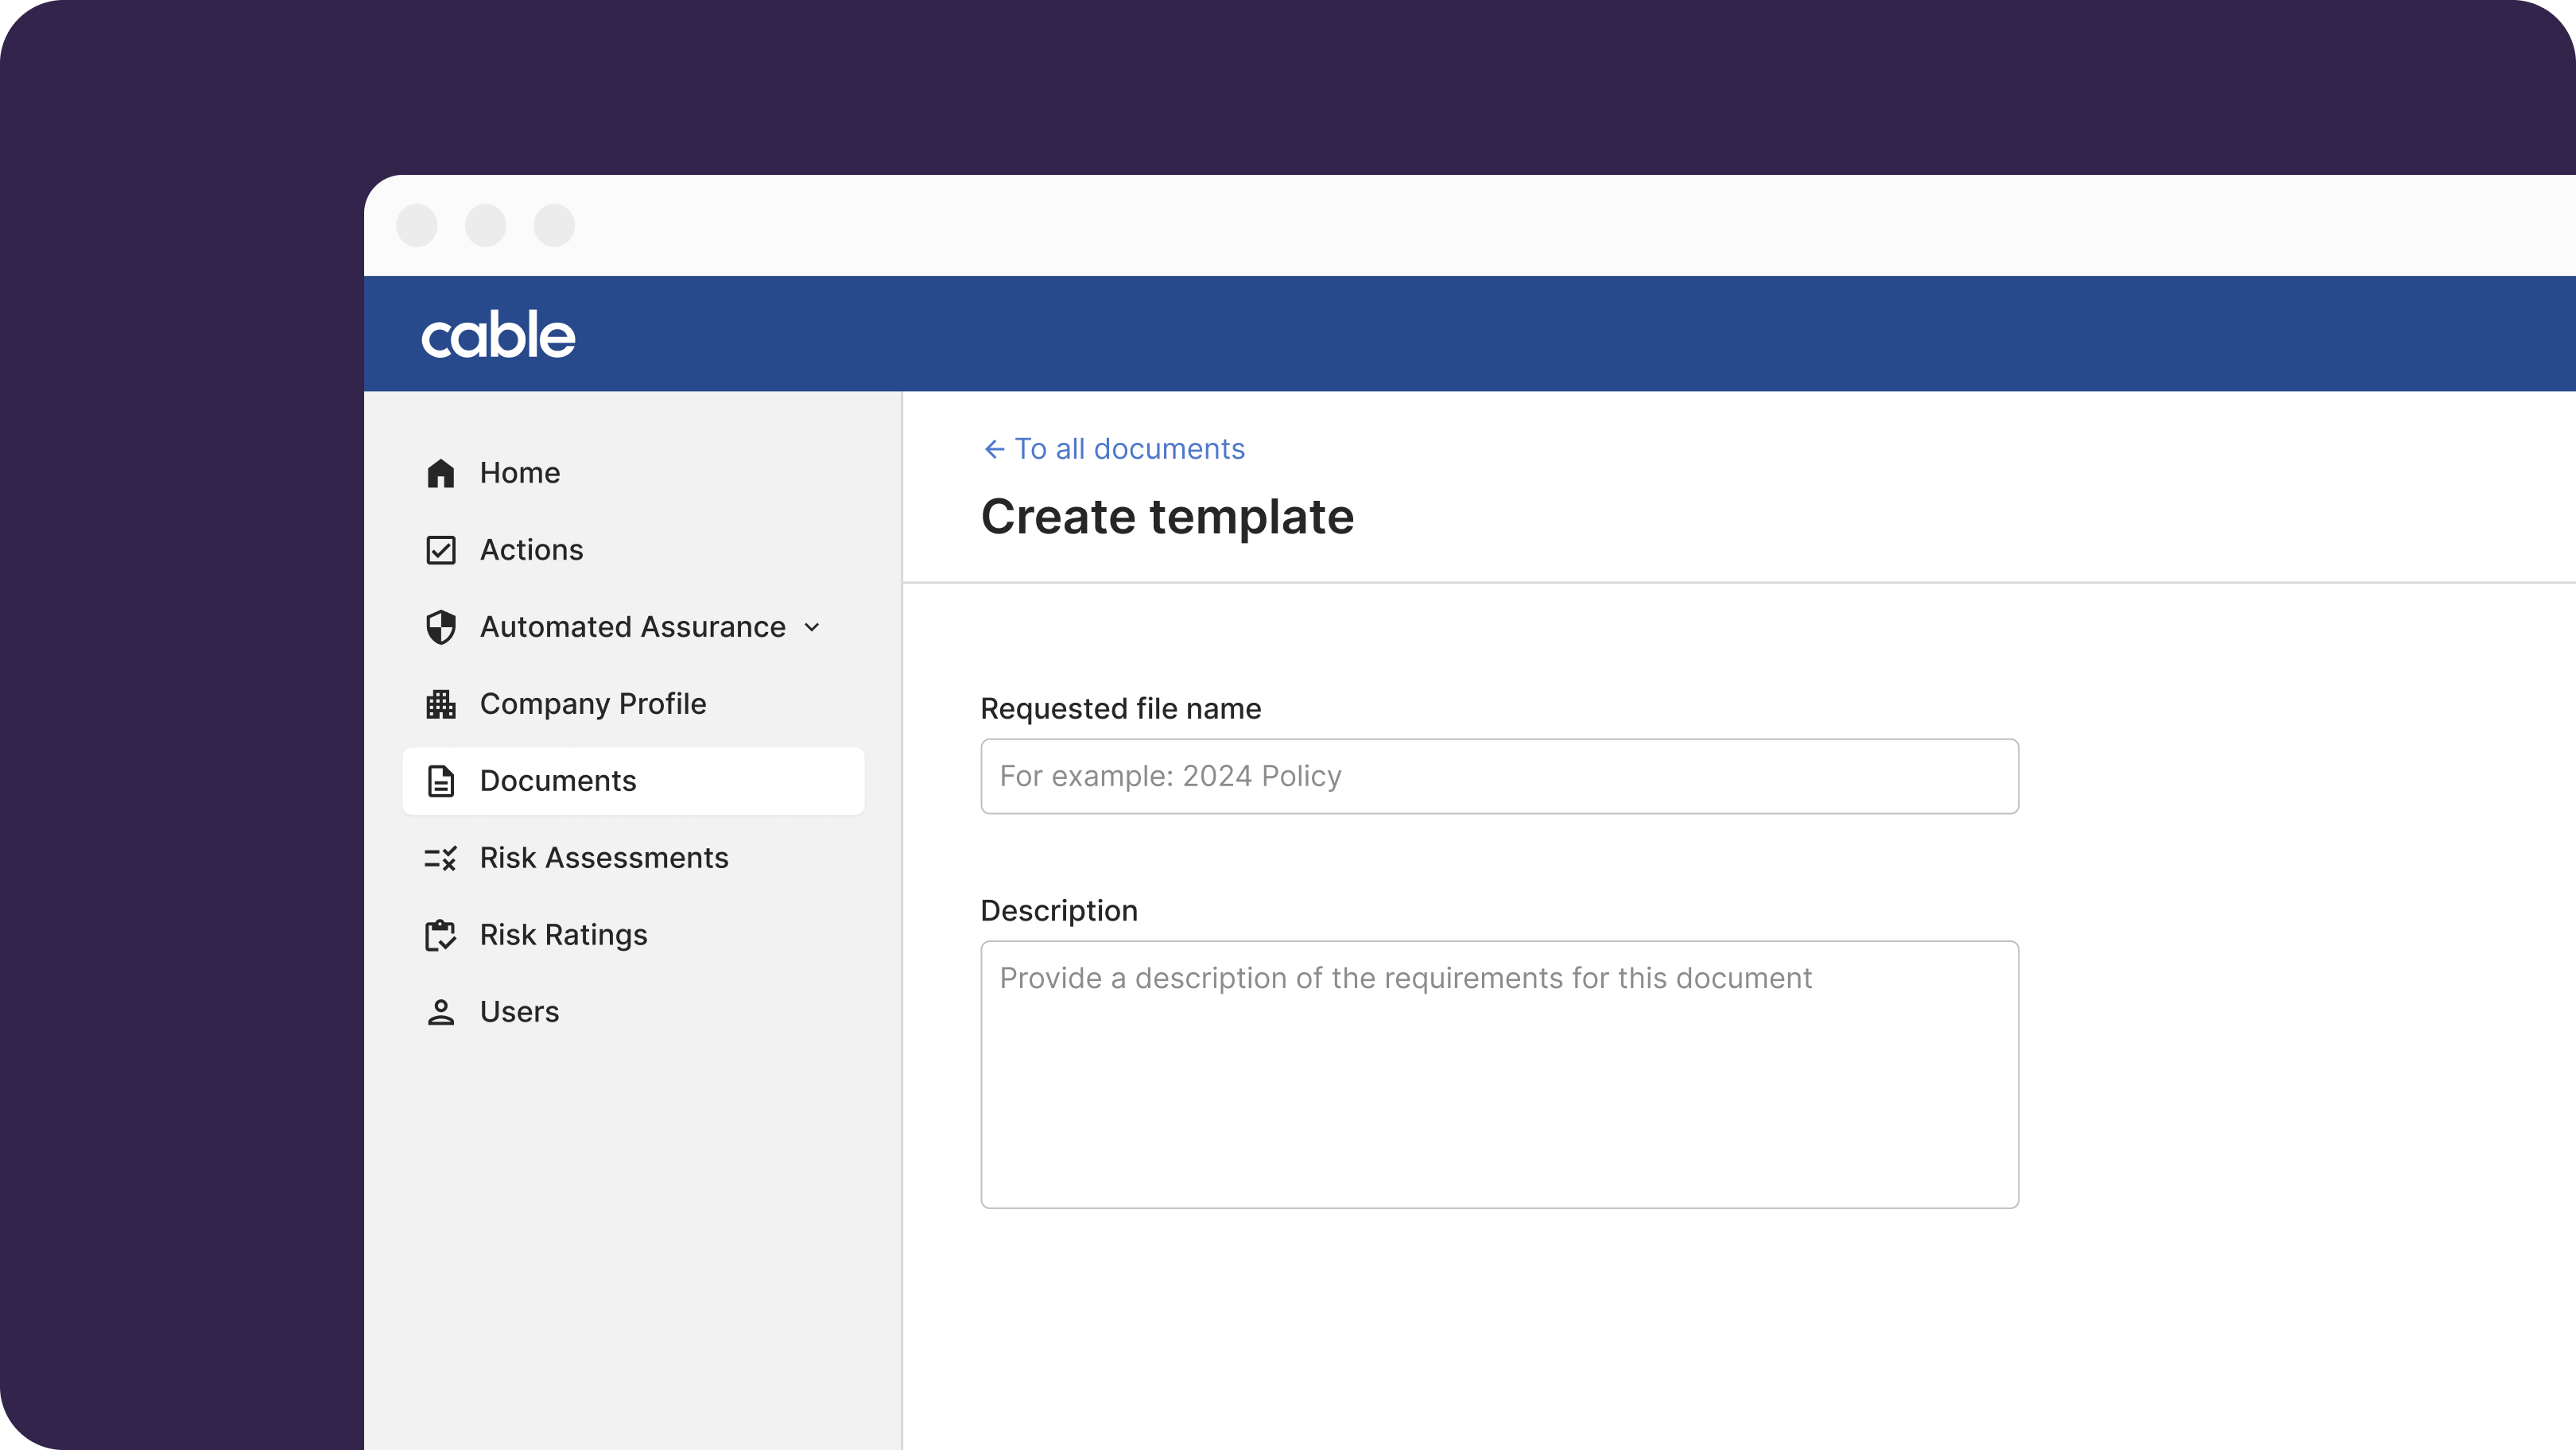Navigate to Risk Ratings
The height and width of the screenshot is (1450, 2576).
pyautogui.click(x=563, y=935)
